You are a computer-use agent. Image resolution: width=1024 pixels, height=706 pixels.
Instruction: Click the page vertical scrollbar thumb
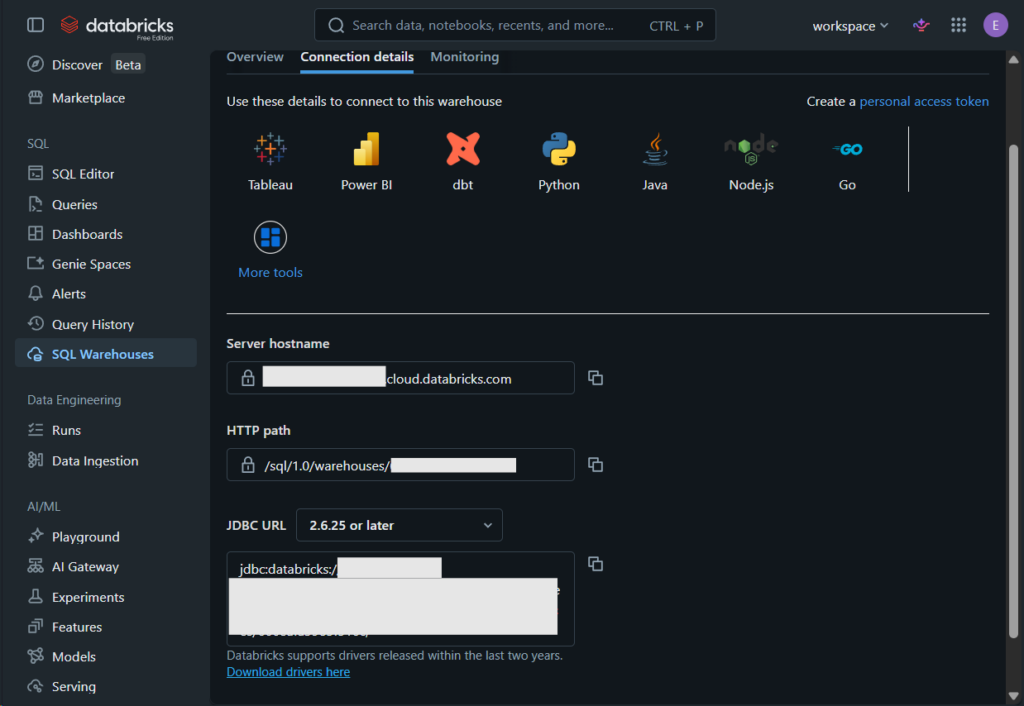coord(1013,391)
